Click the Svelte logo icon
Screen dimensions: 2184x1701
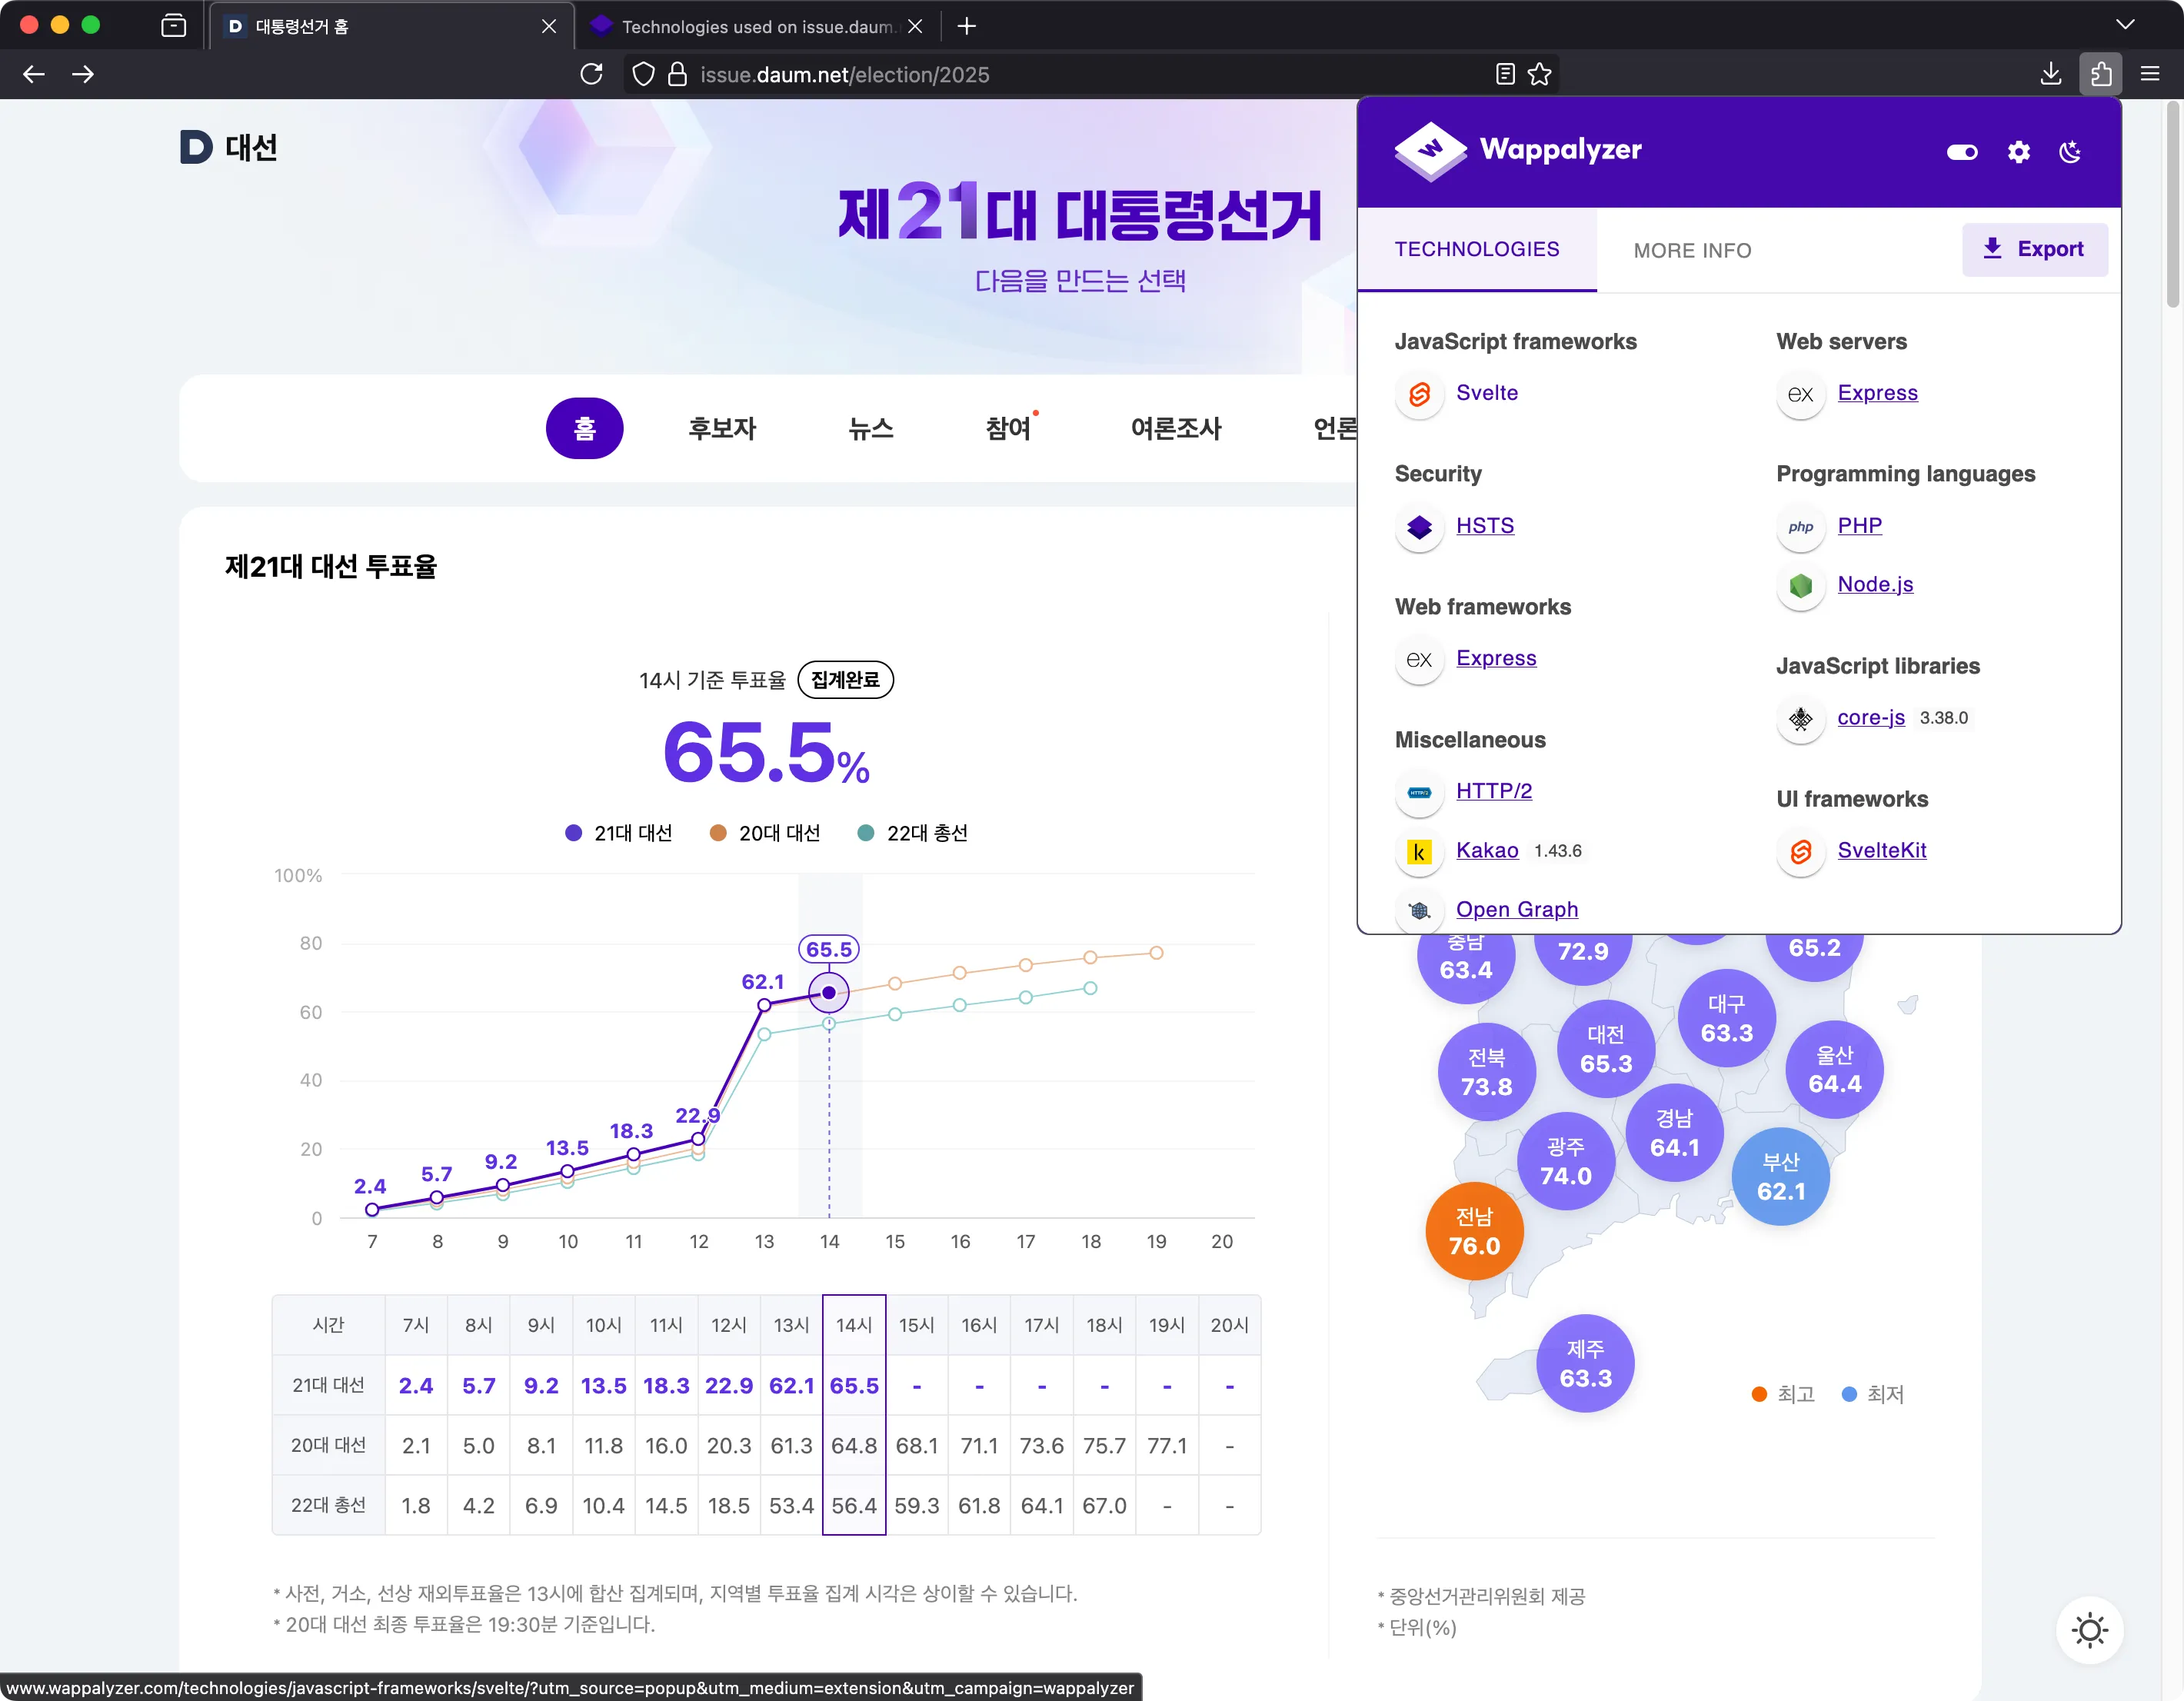click(1419, 395)
